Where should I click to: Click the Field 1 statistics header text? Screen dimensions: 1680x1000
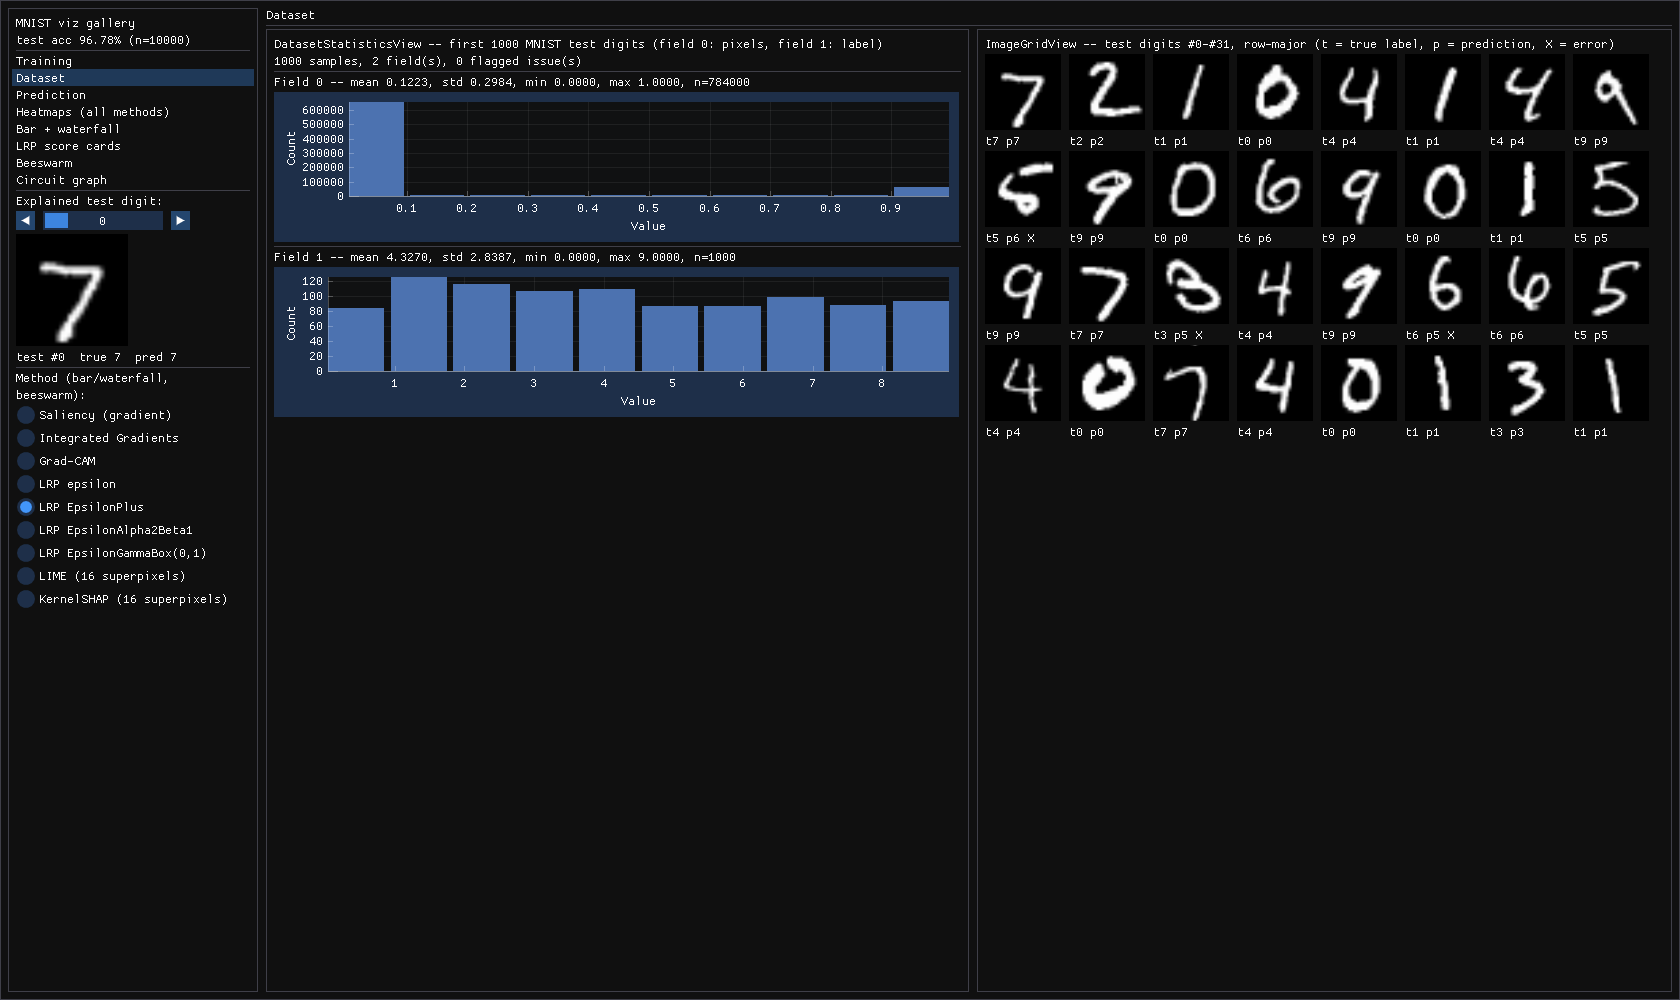point(505,257)
